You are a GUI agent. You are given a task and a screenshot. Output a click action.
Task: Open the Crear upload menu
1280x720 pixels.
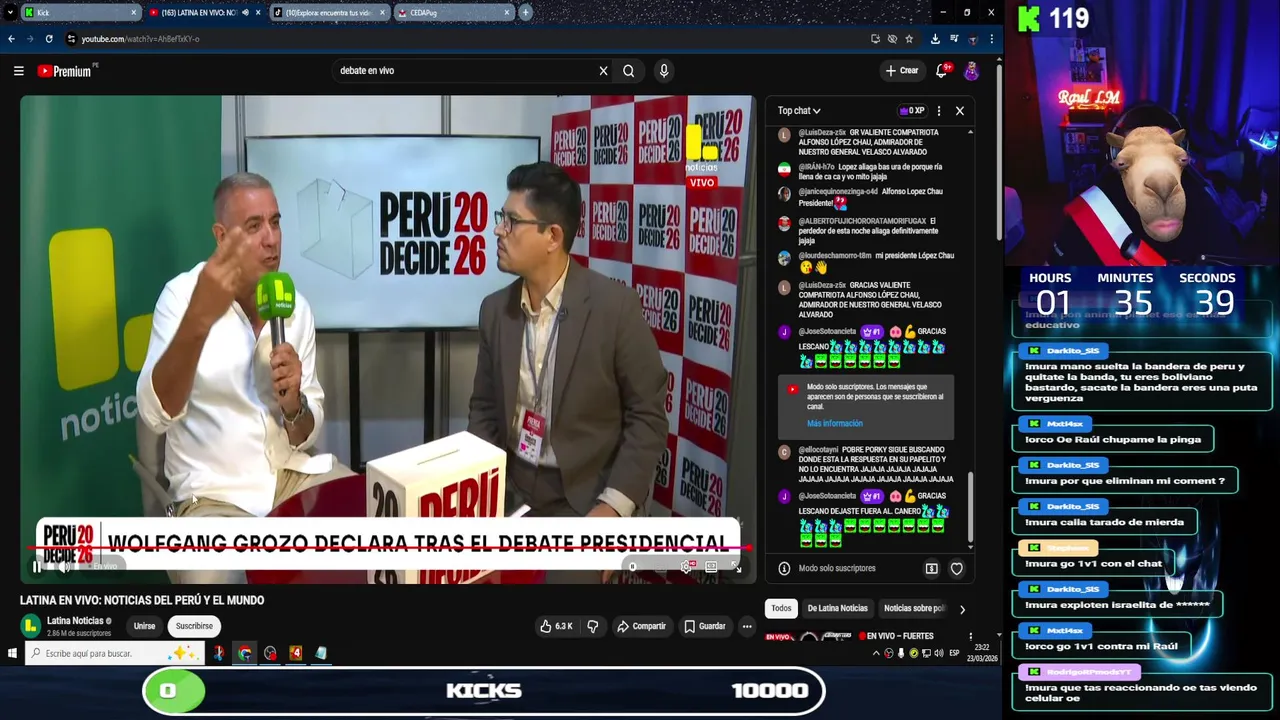click(x=901, y=71)
